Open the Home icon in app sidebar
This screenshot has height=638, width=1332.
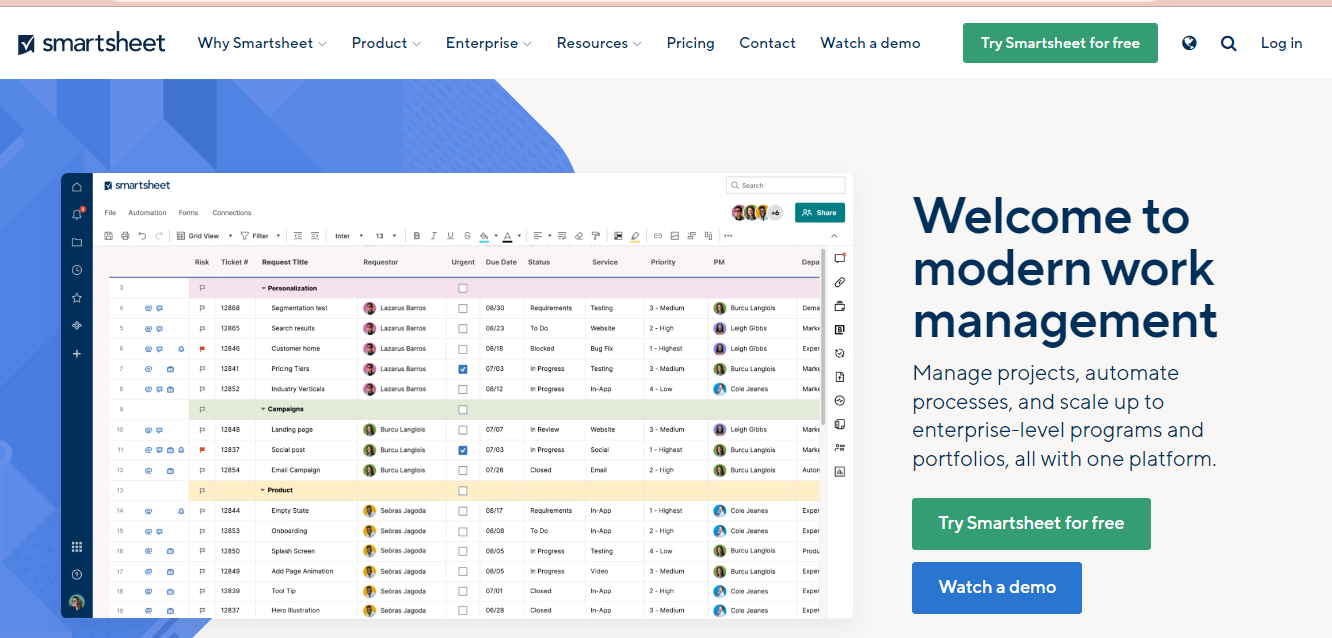77,187
